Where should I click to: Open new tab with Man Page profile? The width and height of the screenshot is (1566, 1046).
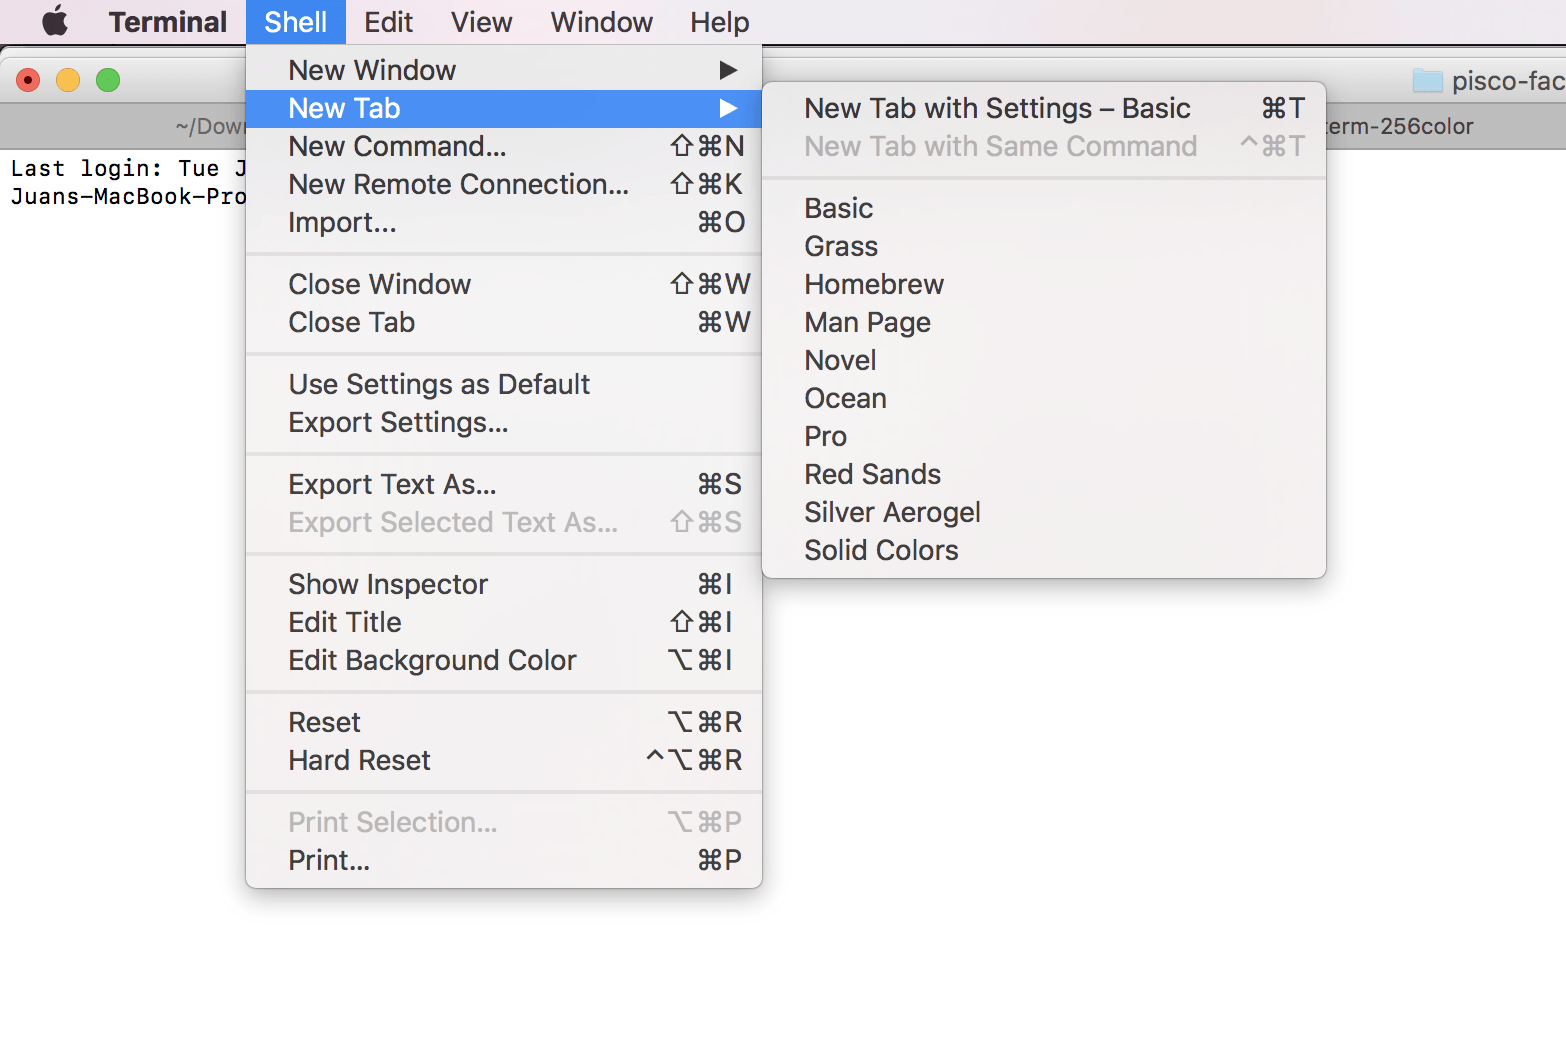pyautogui.click(x=1044, y=322)
